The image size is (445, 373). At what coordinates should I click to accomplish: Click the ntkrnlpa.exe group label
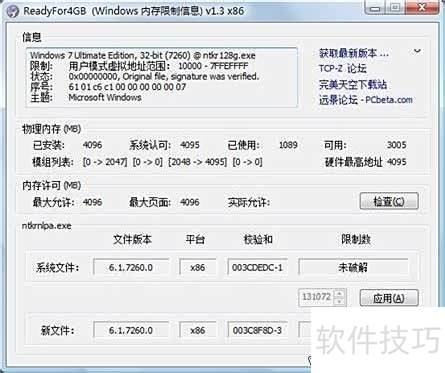point(47,226)
